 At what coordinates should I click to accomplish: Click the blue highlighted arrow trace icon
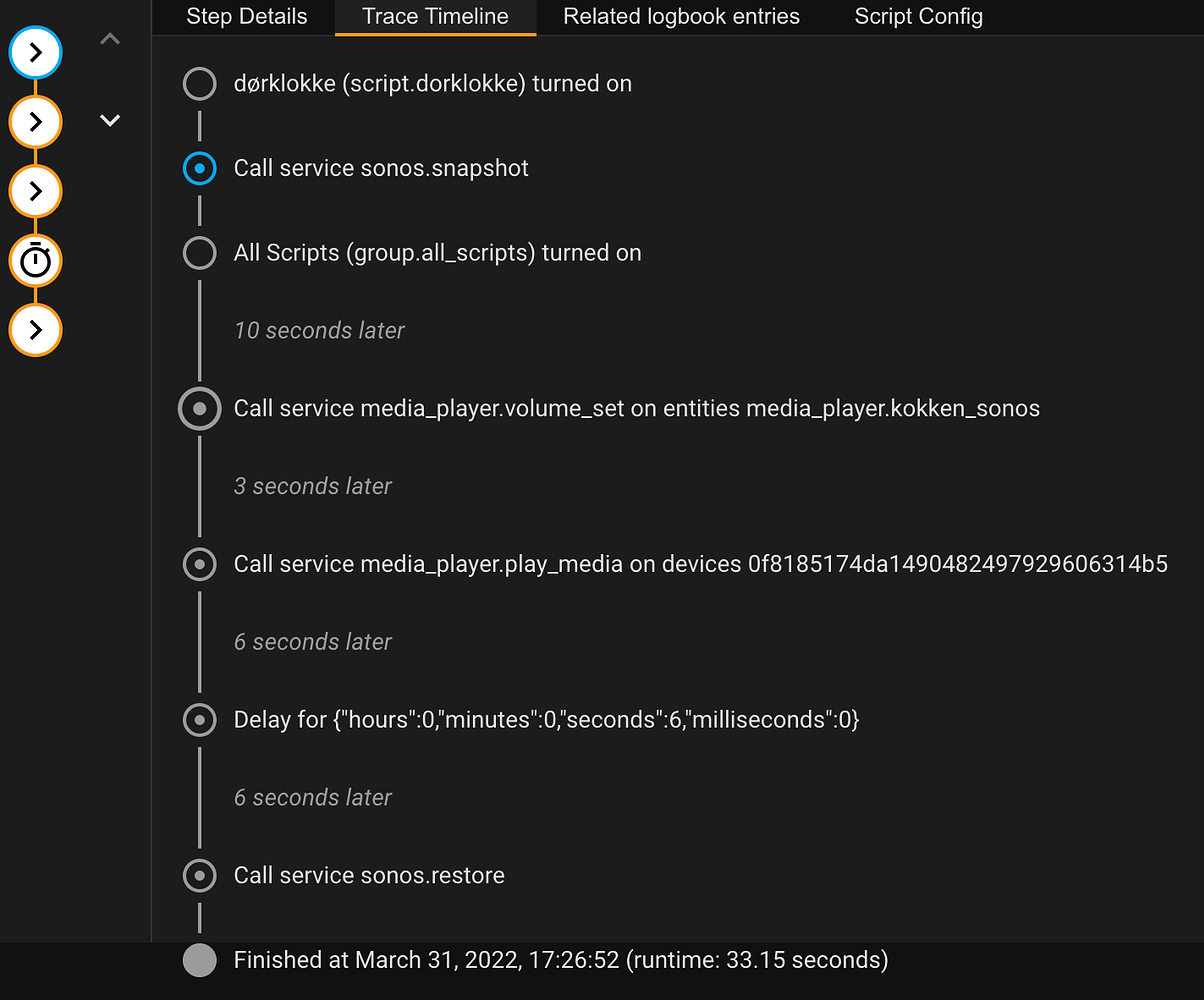coord(35,53)
